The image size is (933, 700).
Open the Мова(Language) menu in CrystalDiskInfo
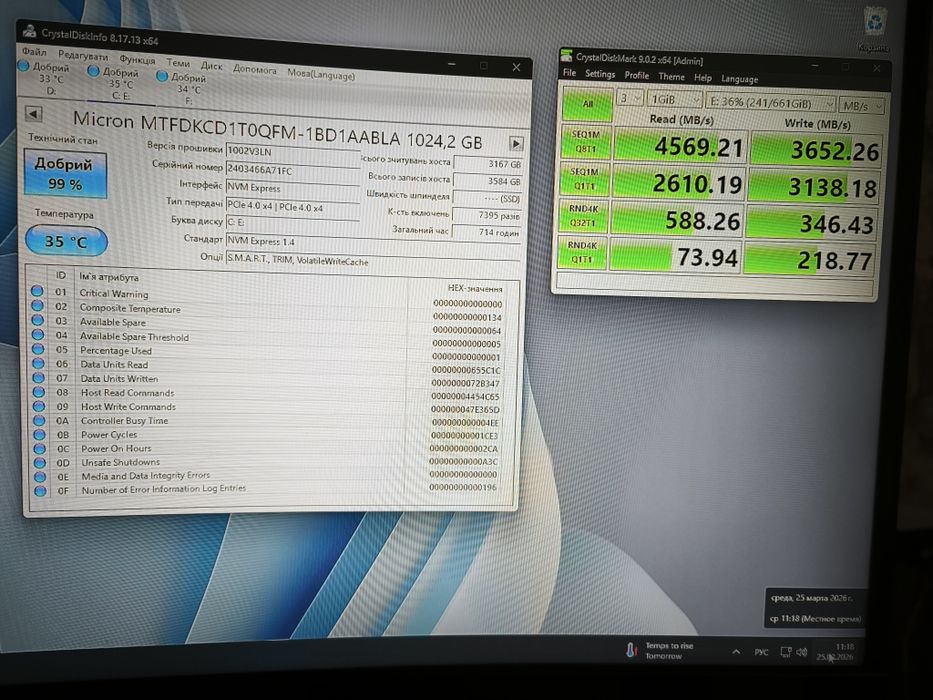tap(321, 74)
